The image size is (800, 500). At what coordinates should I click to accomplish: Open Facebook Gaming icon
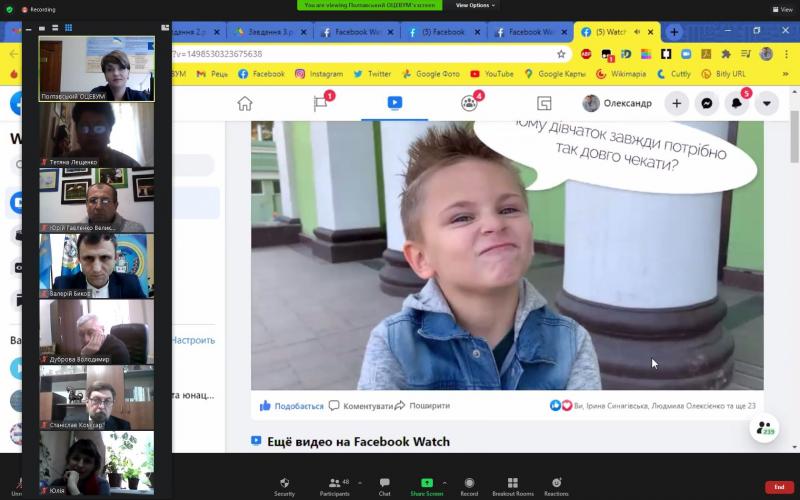544,104
